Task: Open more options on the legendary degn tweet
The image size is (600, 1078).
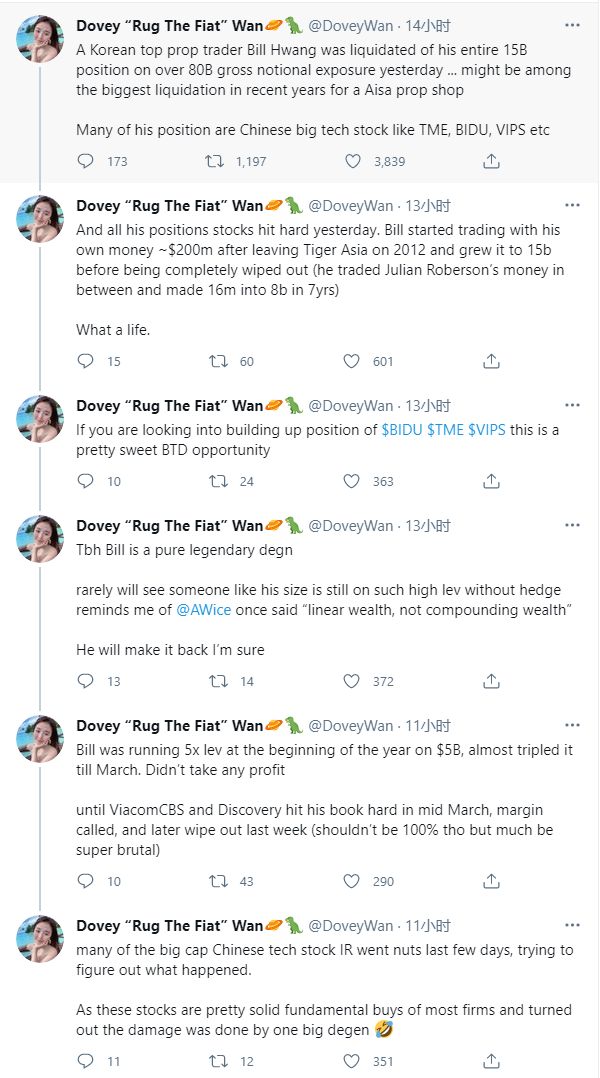Action: [572, 525]
